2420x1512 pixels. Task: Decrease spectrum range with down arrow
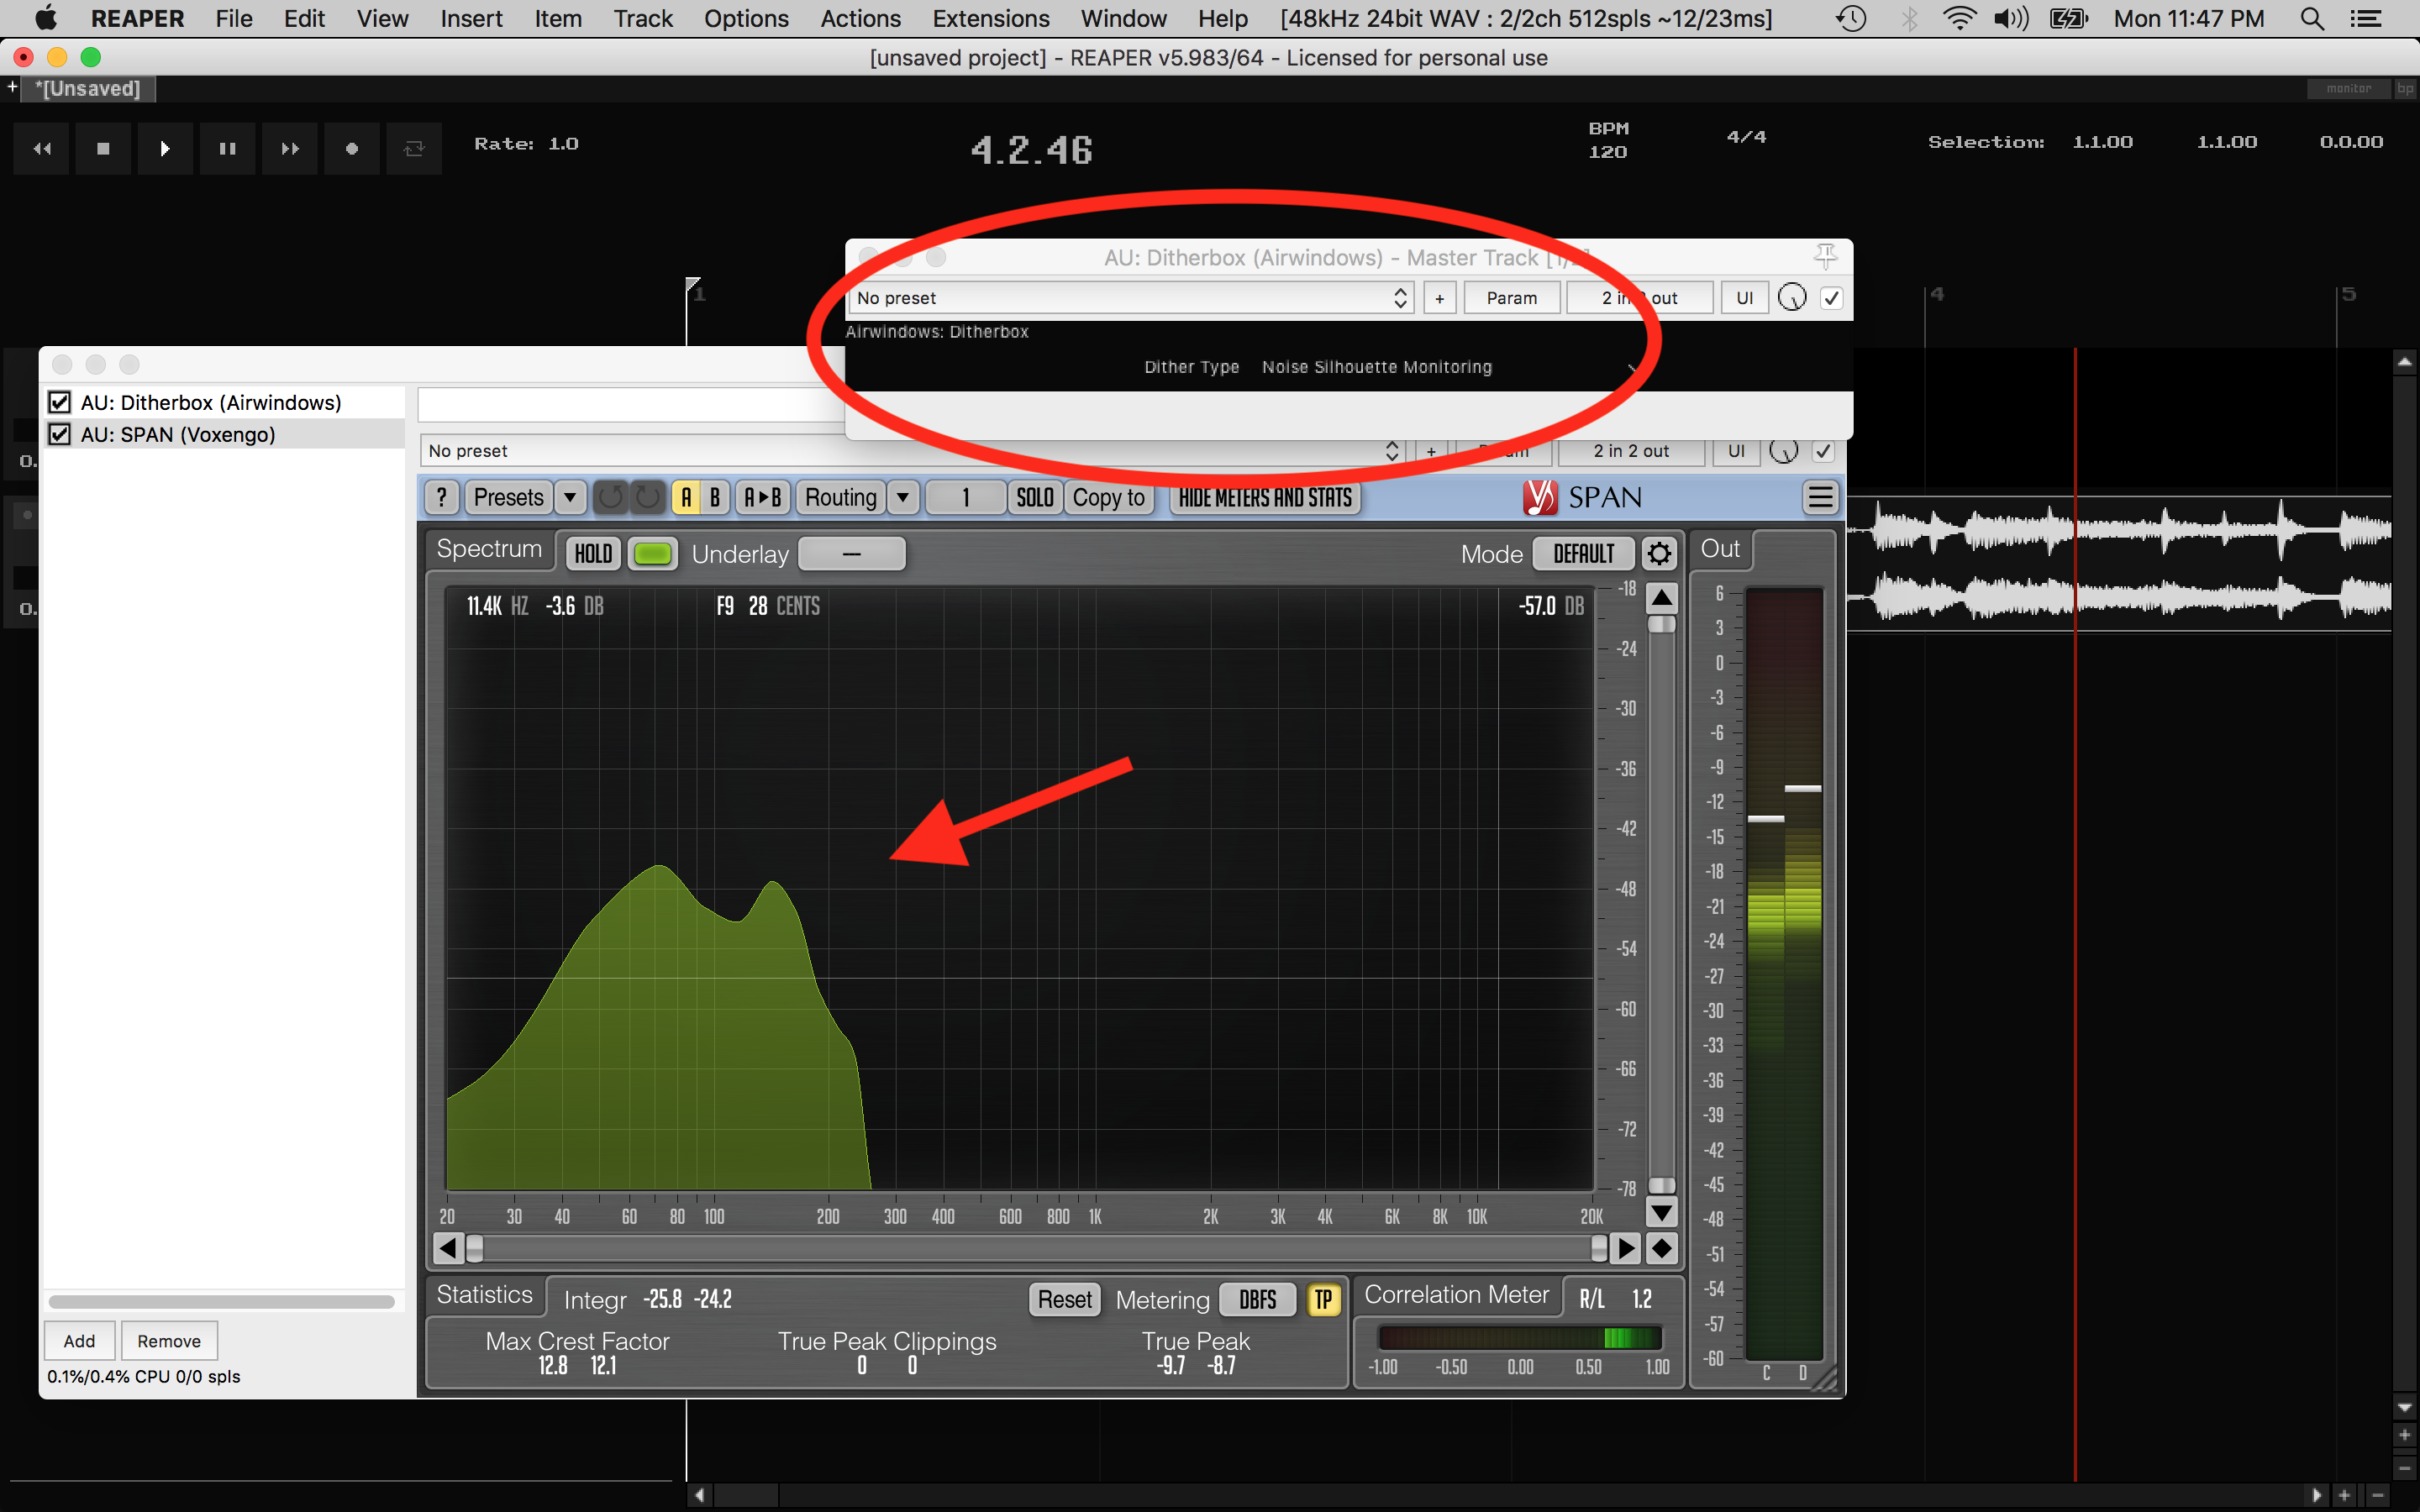(x=1662, y=1213)
